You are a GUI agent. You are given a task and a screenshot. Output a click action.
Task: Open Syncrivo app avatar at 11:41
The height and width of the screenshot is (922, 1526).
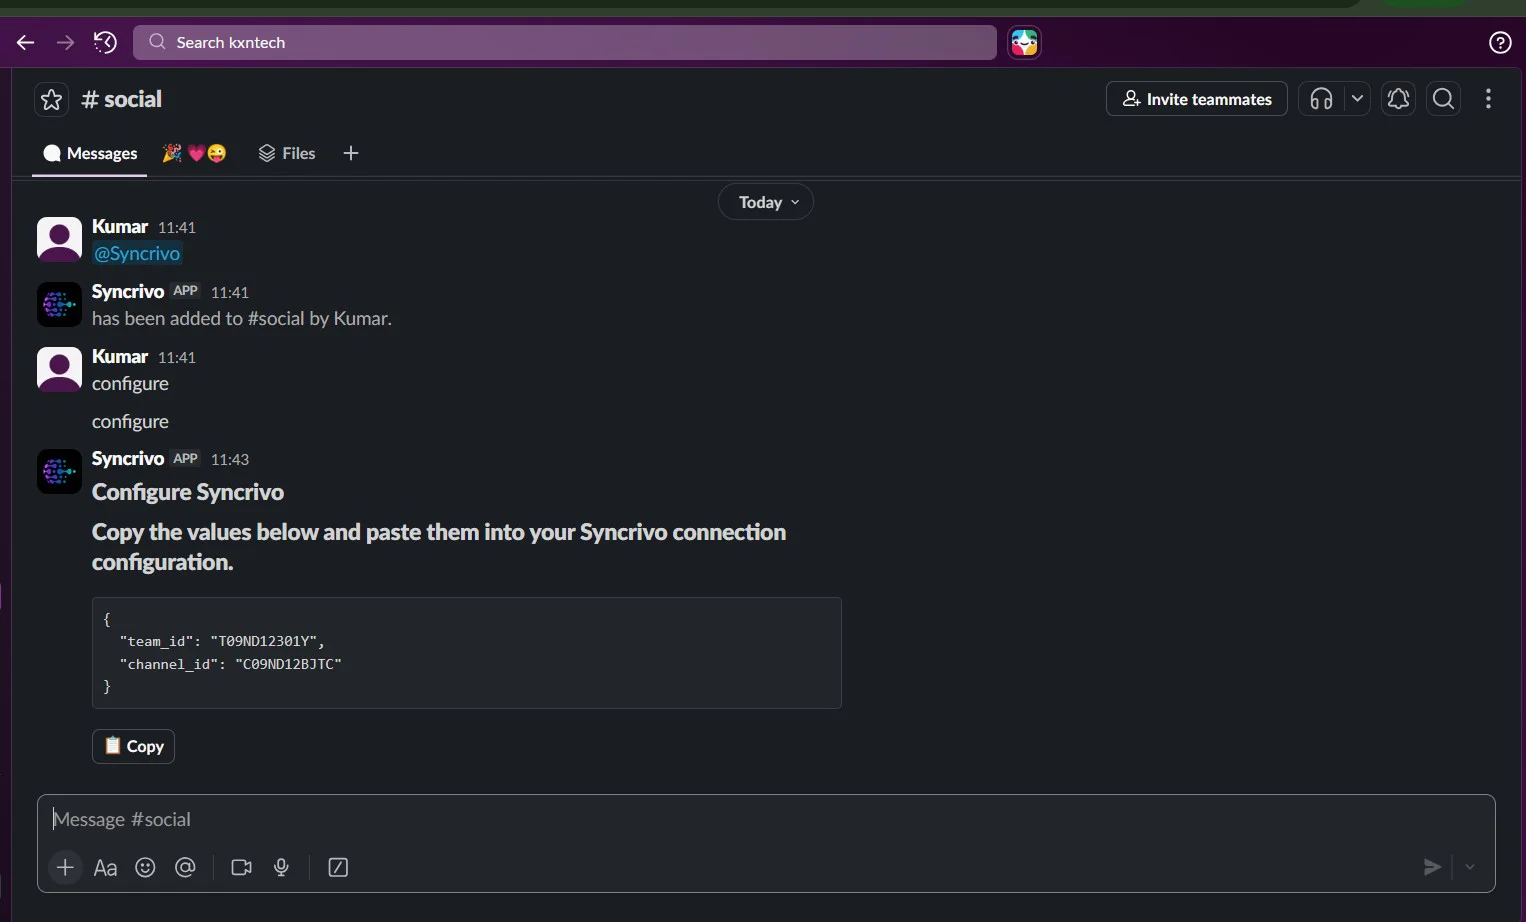pos(59,304)
